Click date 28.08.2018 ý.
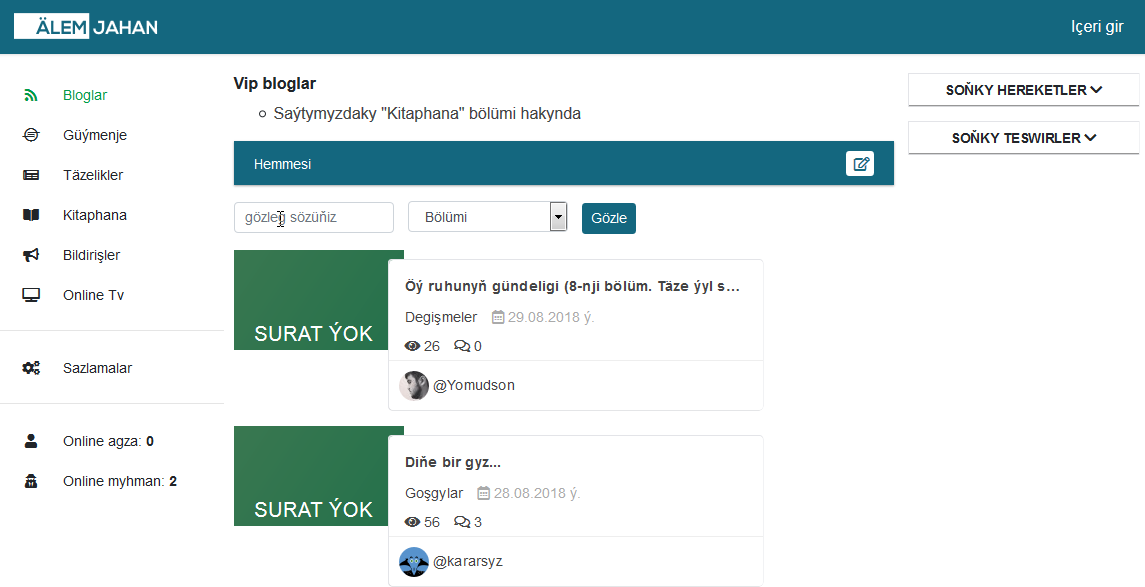This screenshot has width=1145, height=587. coord(537,493)
